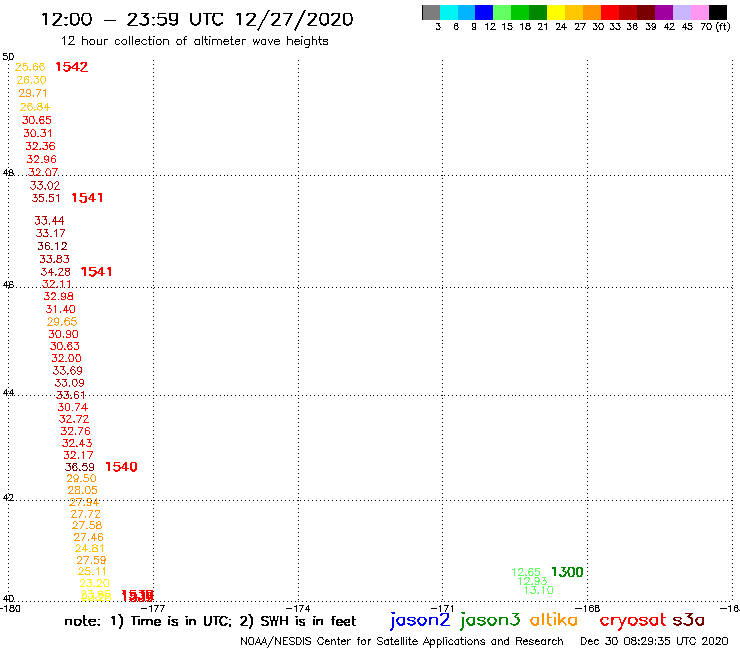Select wave height value 24.81
Viewport: 740px width, 650px height.
90,549
